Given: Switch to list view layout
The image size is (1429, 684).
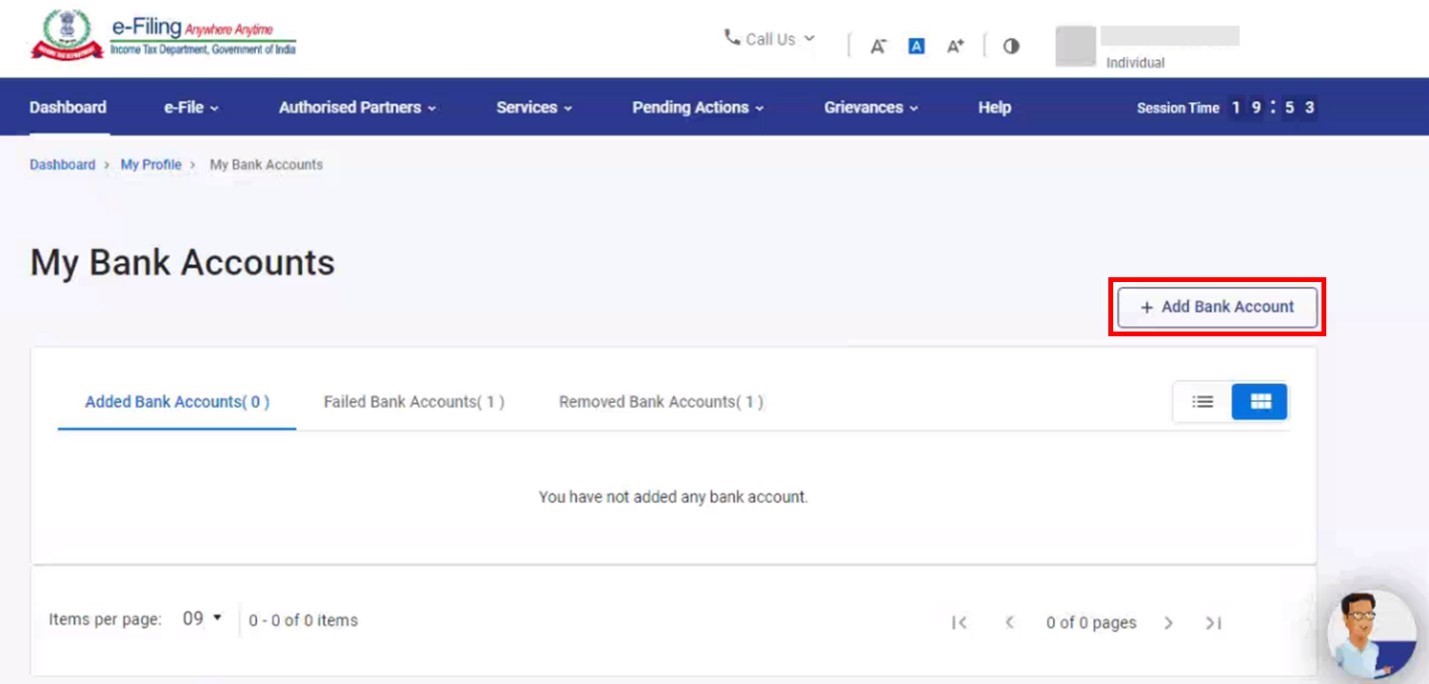Looking at the screenshot, I should pyautogui.click(x=1202, y=402).
